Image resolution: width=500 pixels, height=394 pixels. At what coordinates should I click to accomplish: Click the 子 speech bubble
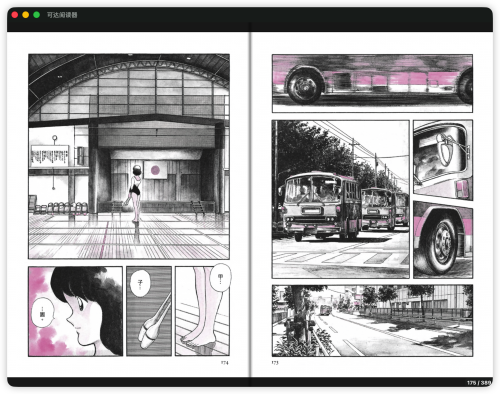pyautogui.click(x=140, y=284)
